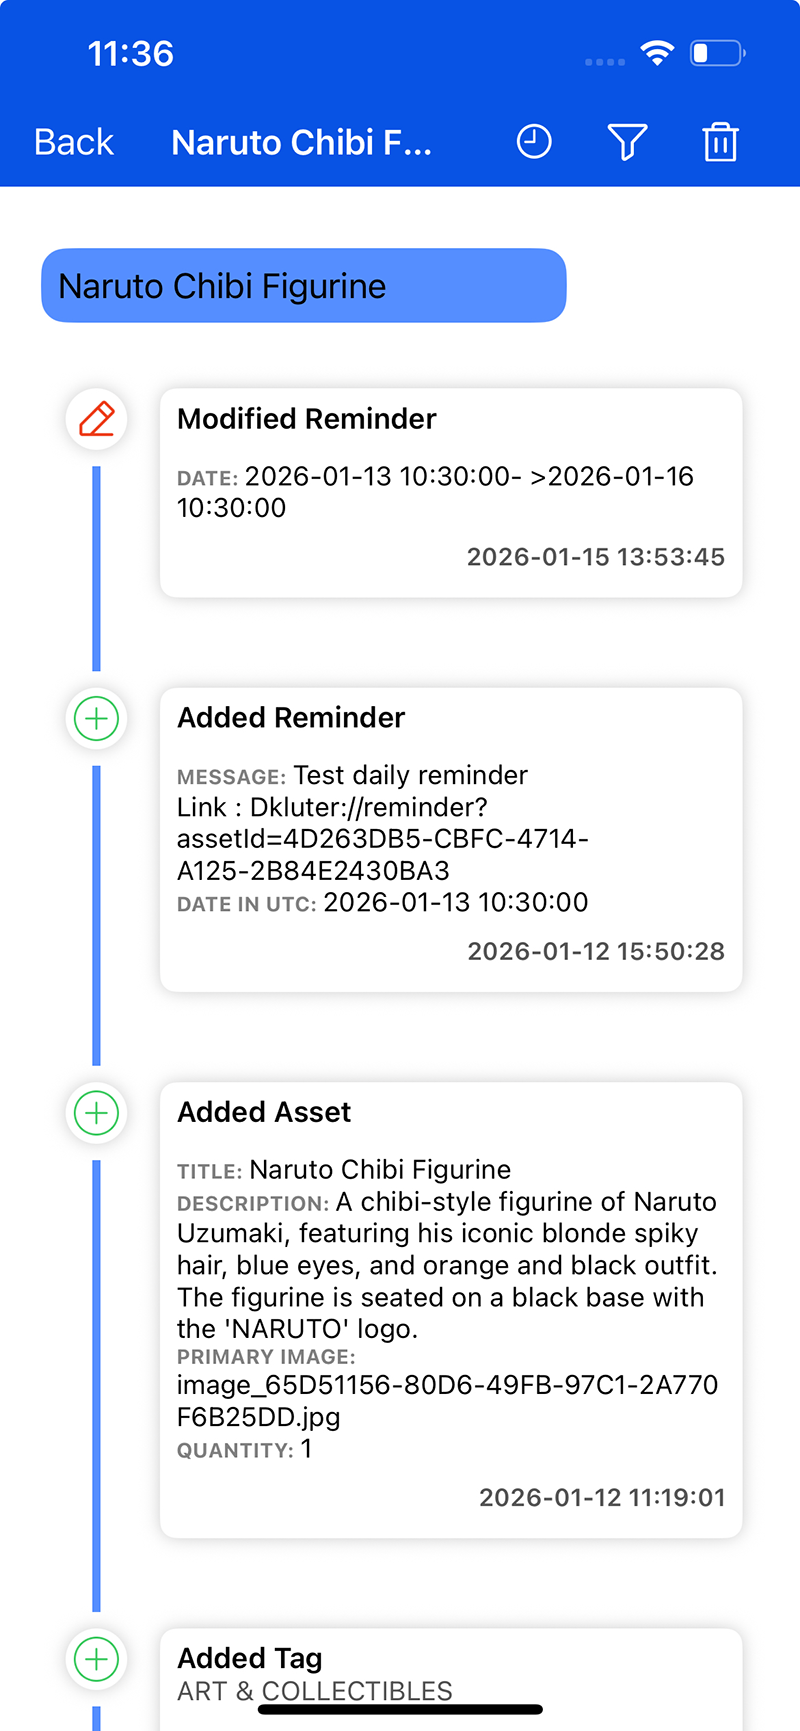Tap the Wi-Fi status icon

point(657,53)
